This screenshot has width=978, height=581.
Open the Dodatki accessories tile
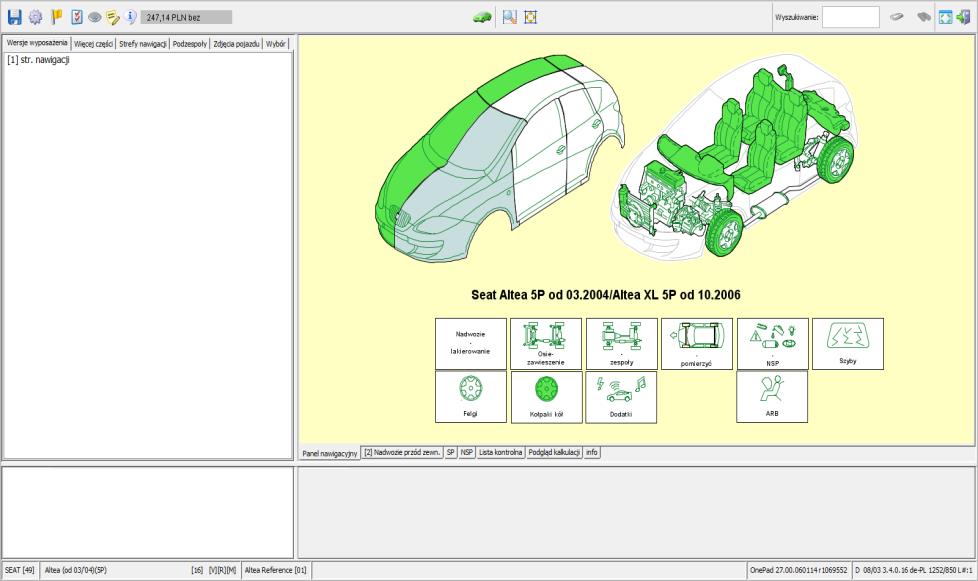coord(621,397)
